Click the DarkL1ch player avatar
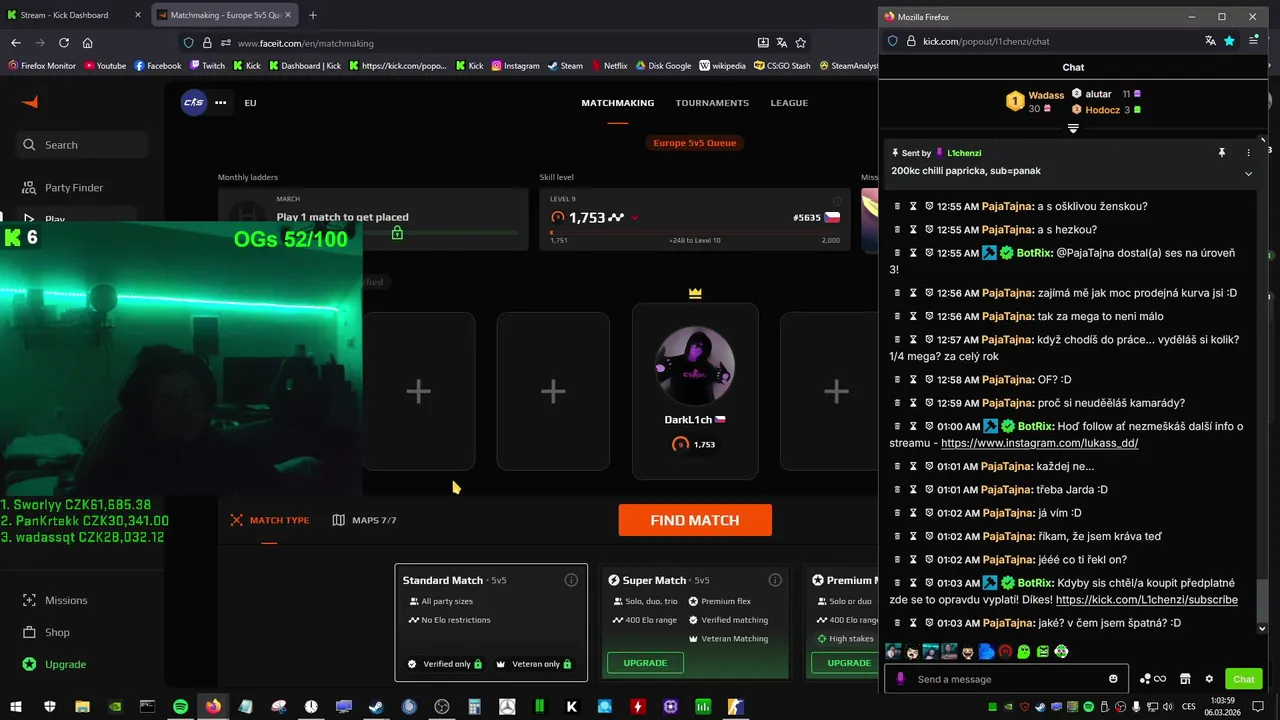Viewport: 1280px width, 720px height. pos(695,365)
